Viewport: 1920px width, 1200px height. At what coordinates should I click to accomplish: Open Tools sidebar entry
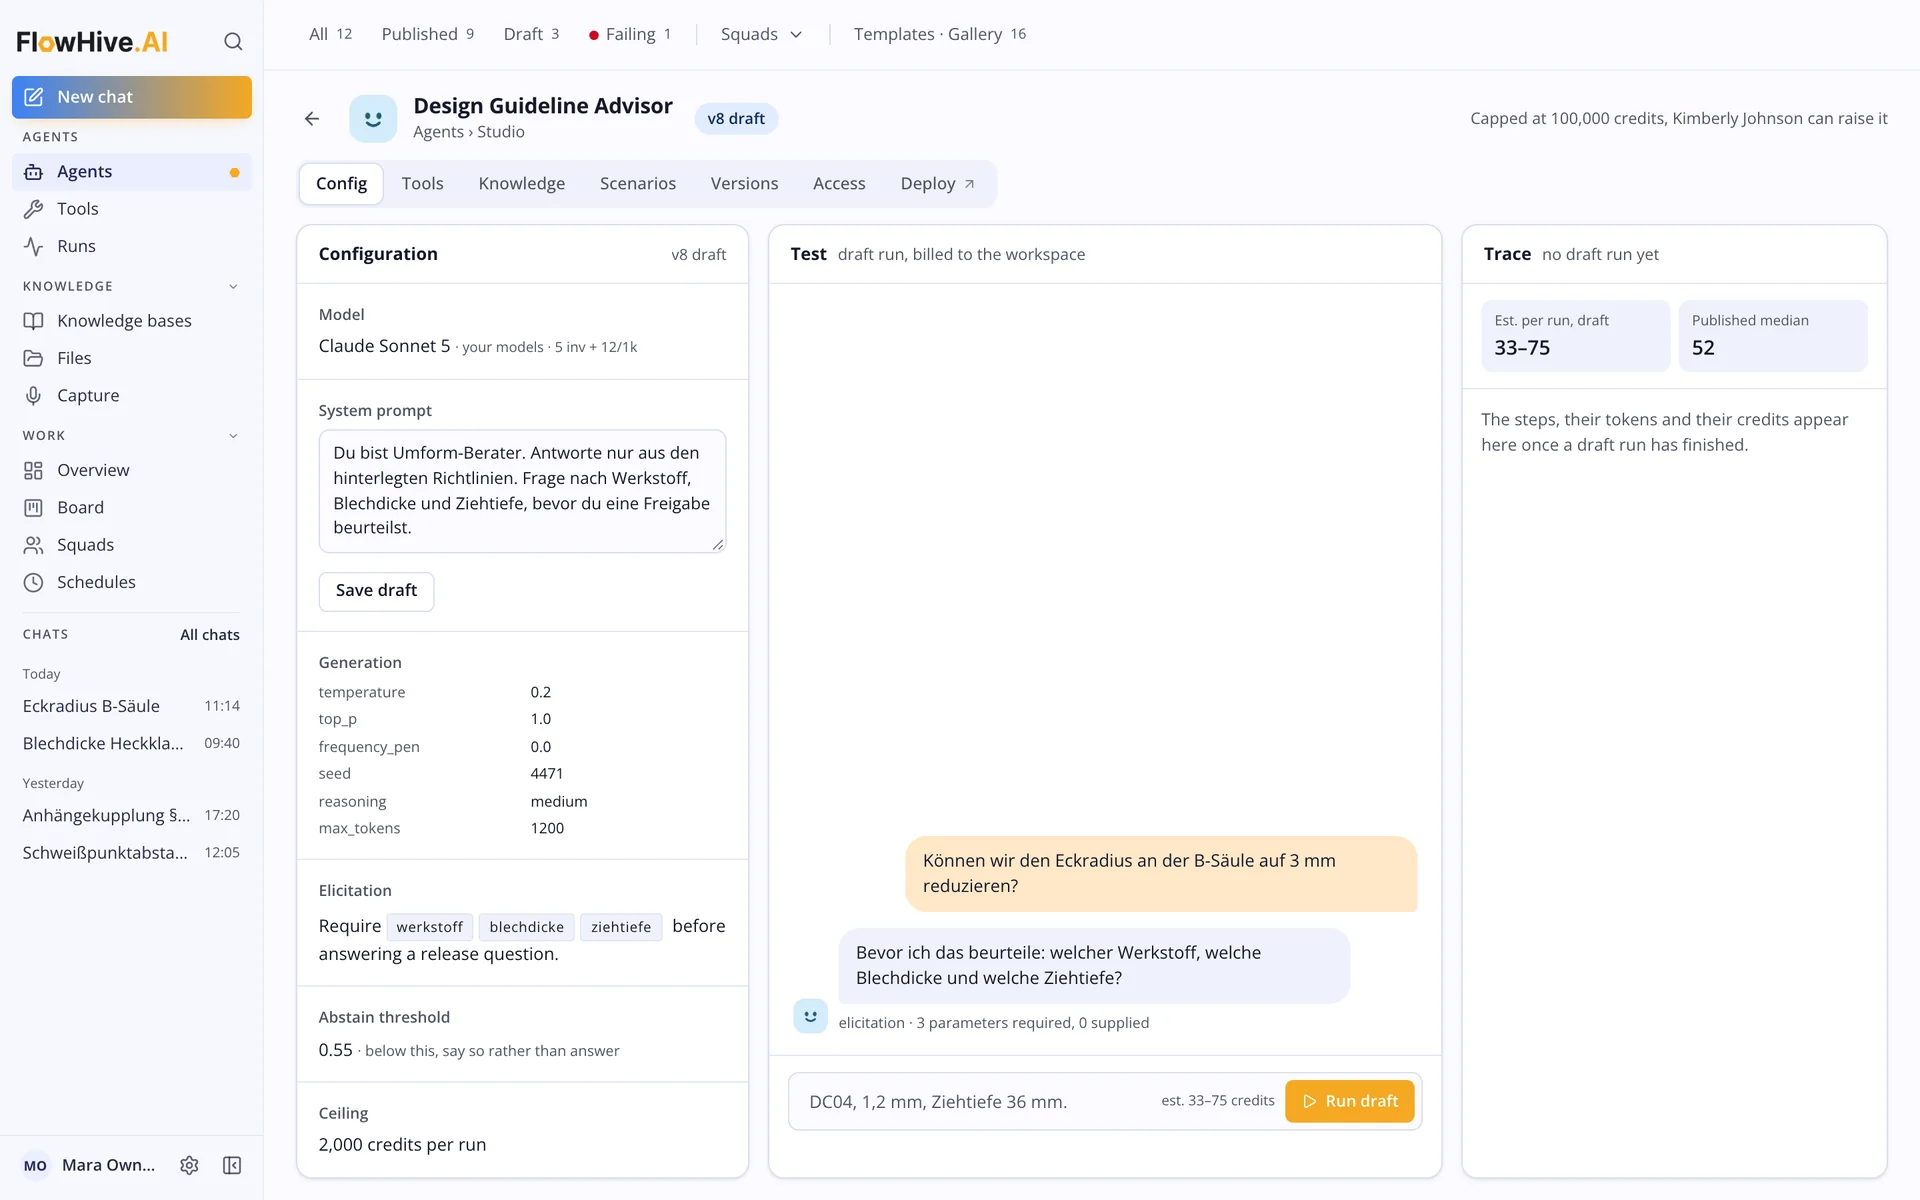tap(132, 209)
